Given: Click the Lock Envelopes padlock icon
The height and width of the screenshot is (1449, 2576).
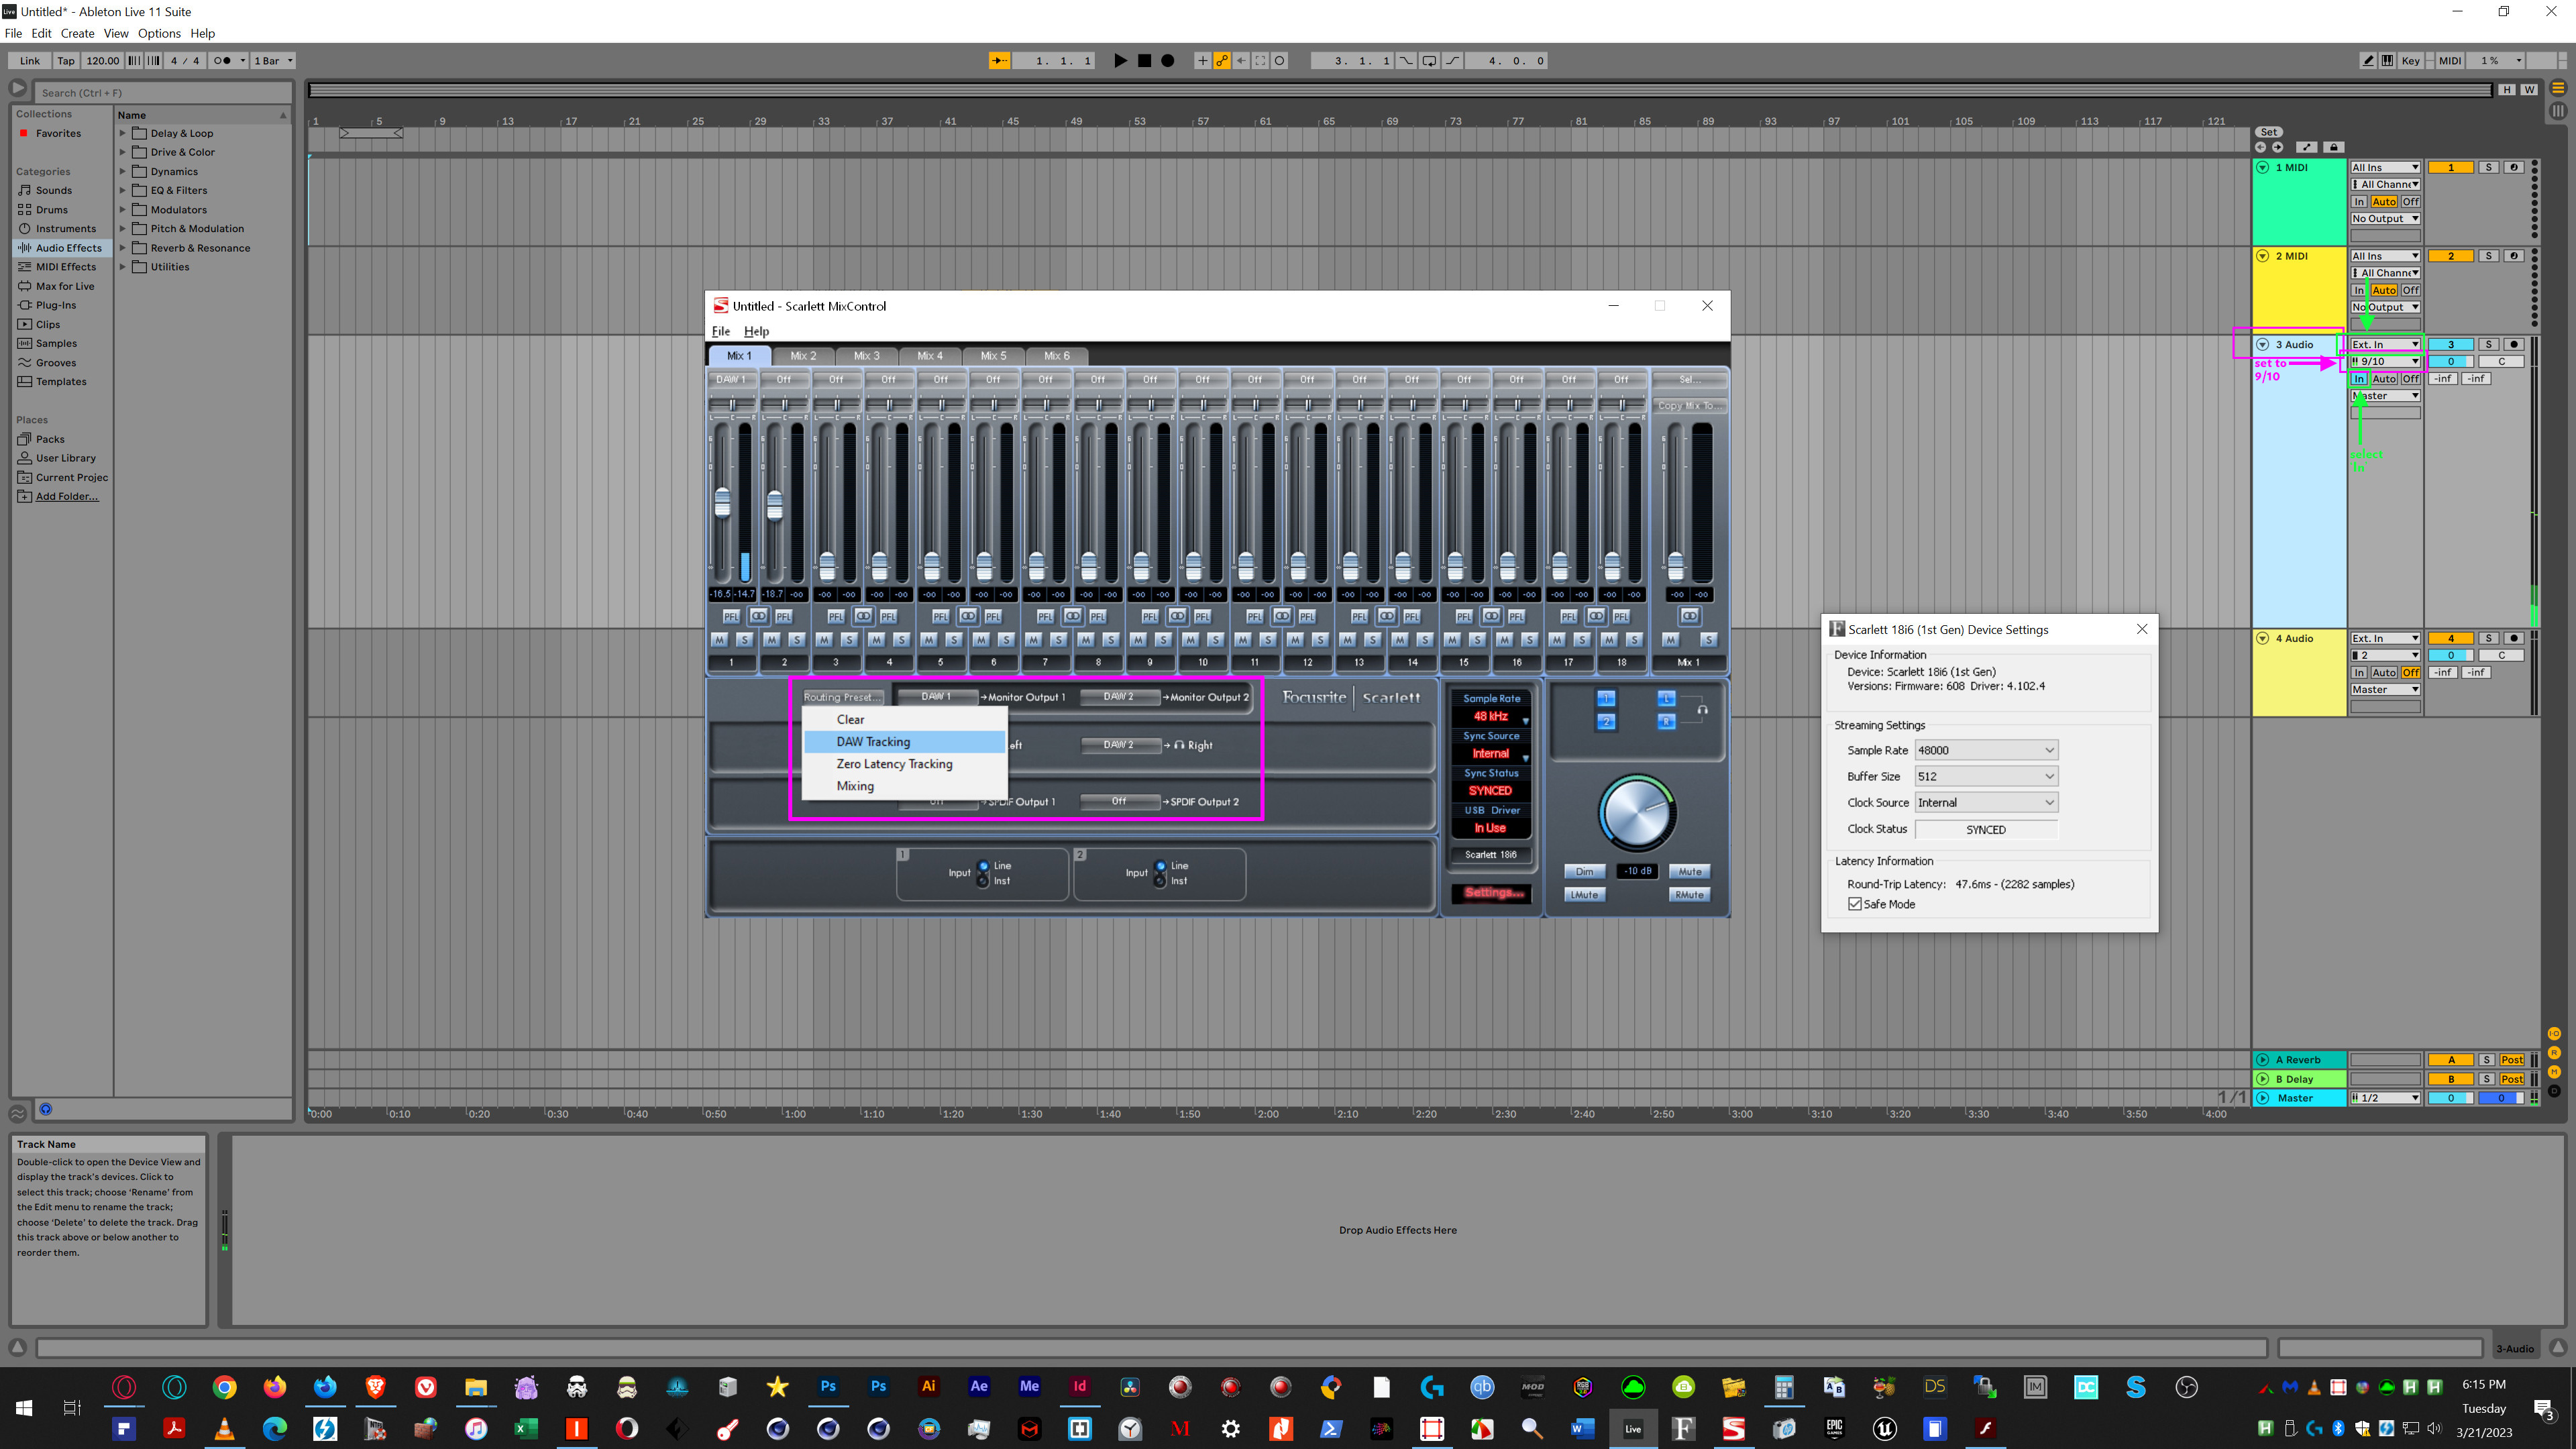Looking at the screenshot, I should [x=2334, y=147].
